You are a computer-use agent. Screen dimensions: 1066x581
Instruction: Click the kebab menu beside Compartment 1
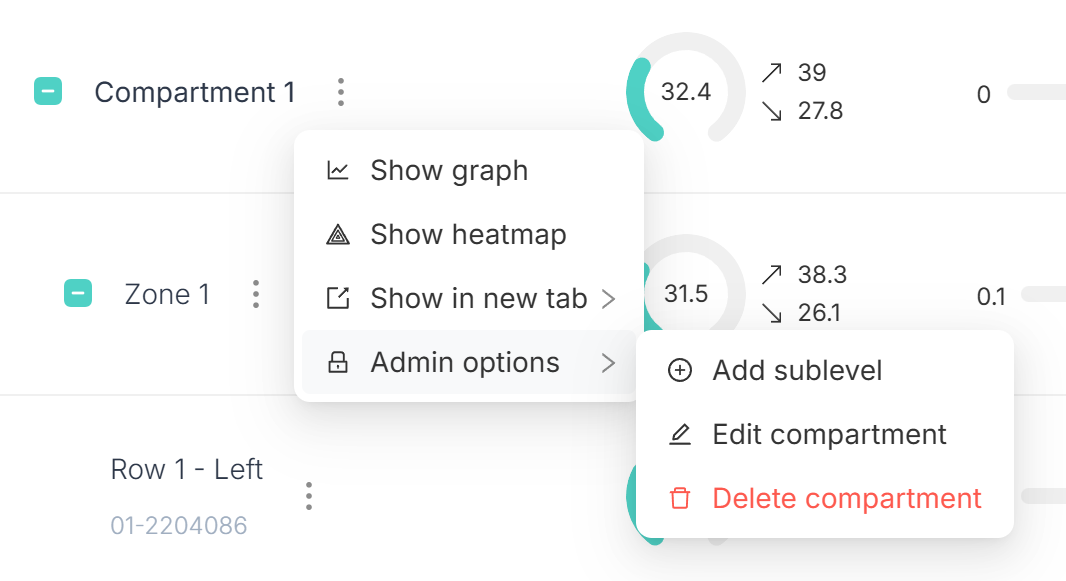tap(341, 92)
